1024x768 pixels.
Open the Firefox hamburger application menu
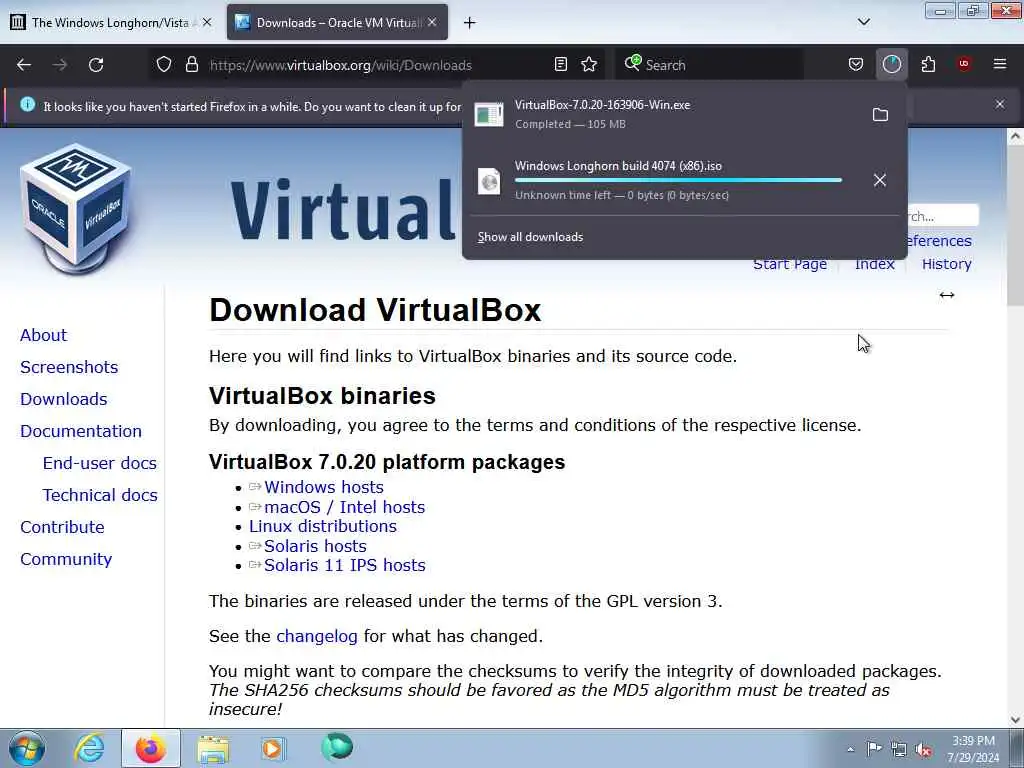coord(1000,64)
